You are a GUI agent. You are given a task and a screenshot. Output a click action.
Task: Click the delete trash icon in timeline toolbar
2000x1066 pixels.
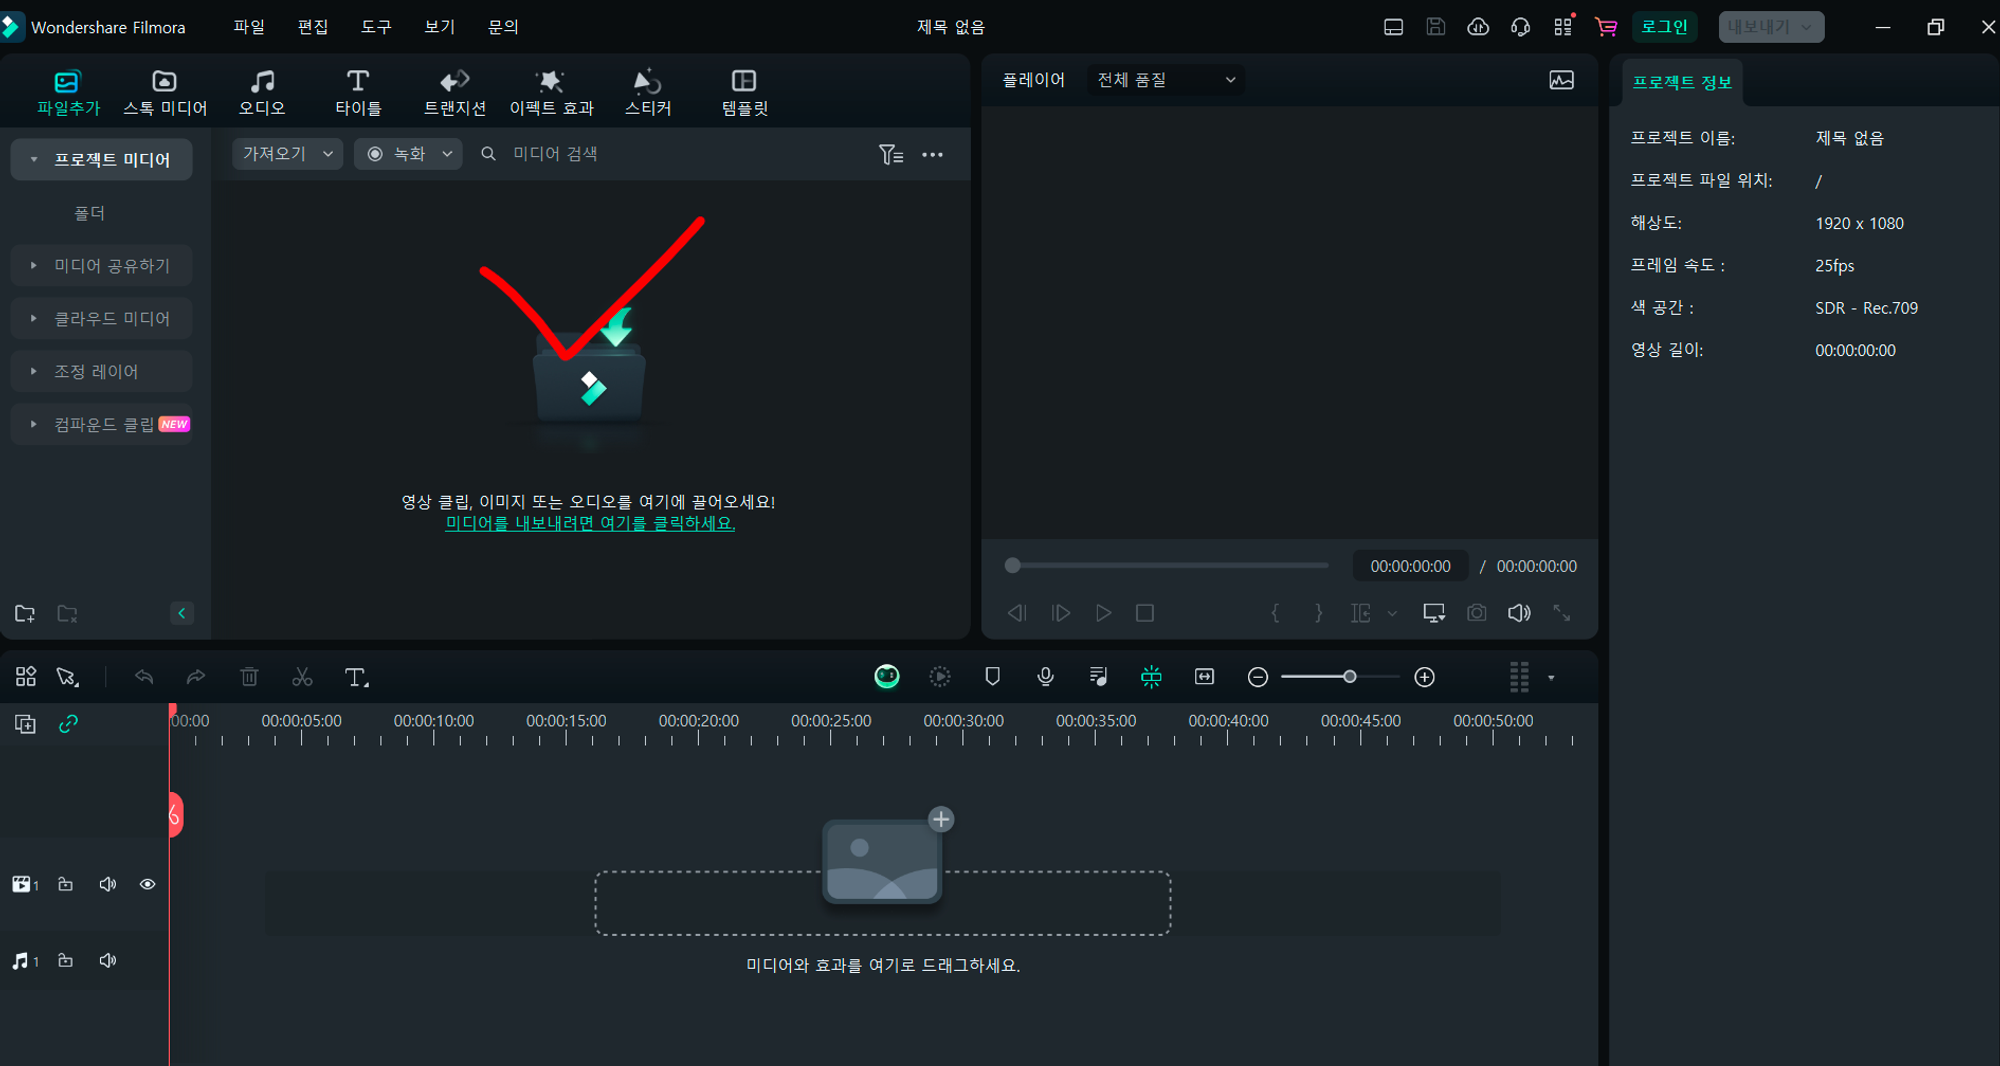coord(249,677)
